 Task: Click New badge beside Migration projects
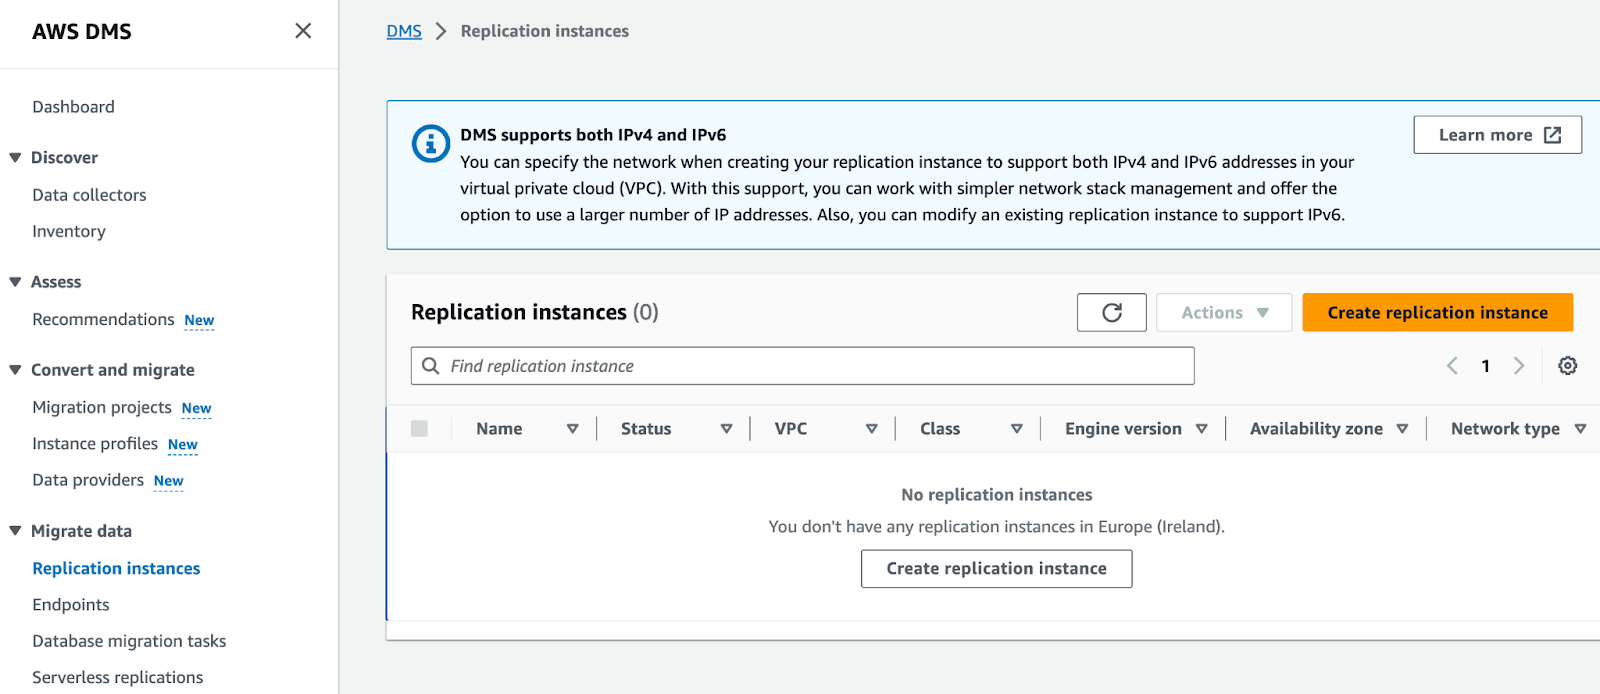point(196,408)
